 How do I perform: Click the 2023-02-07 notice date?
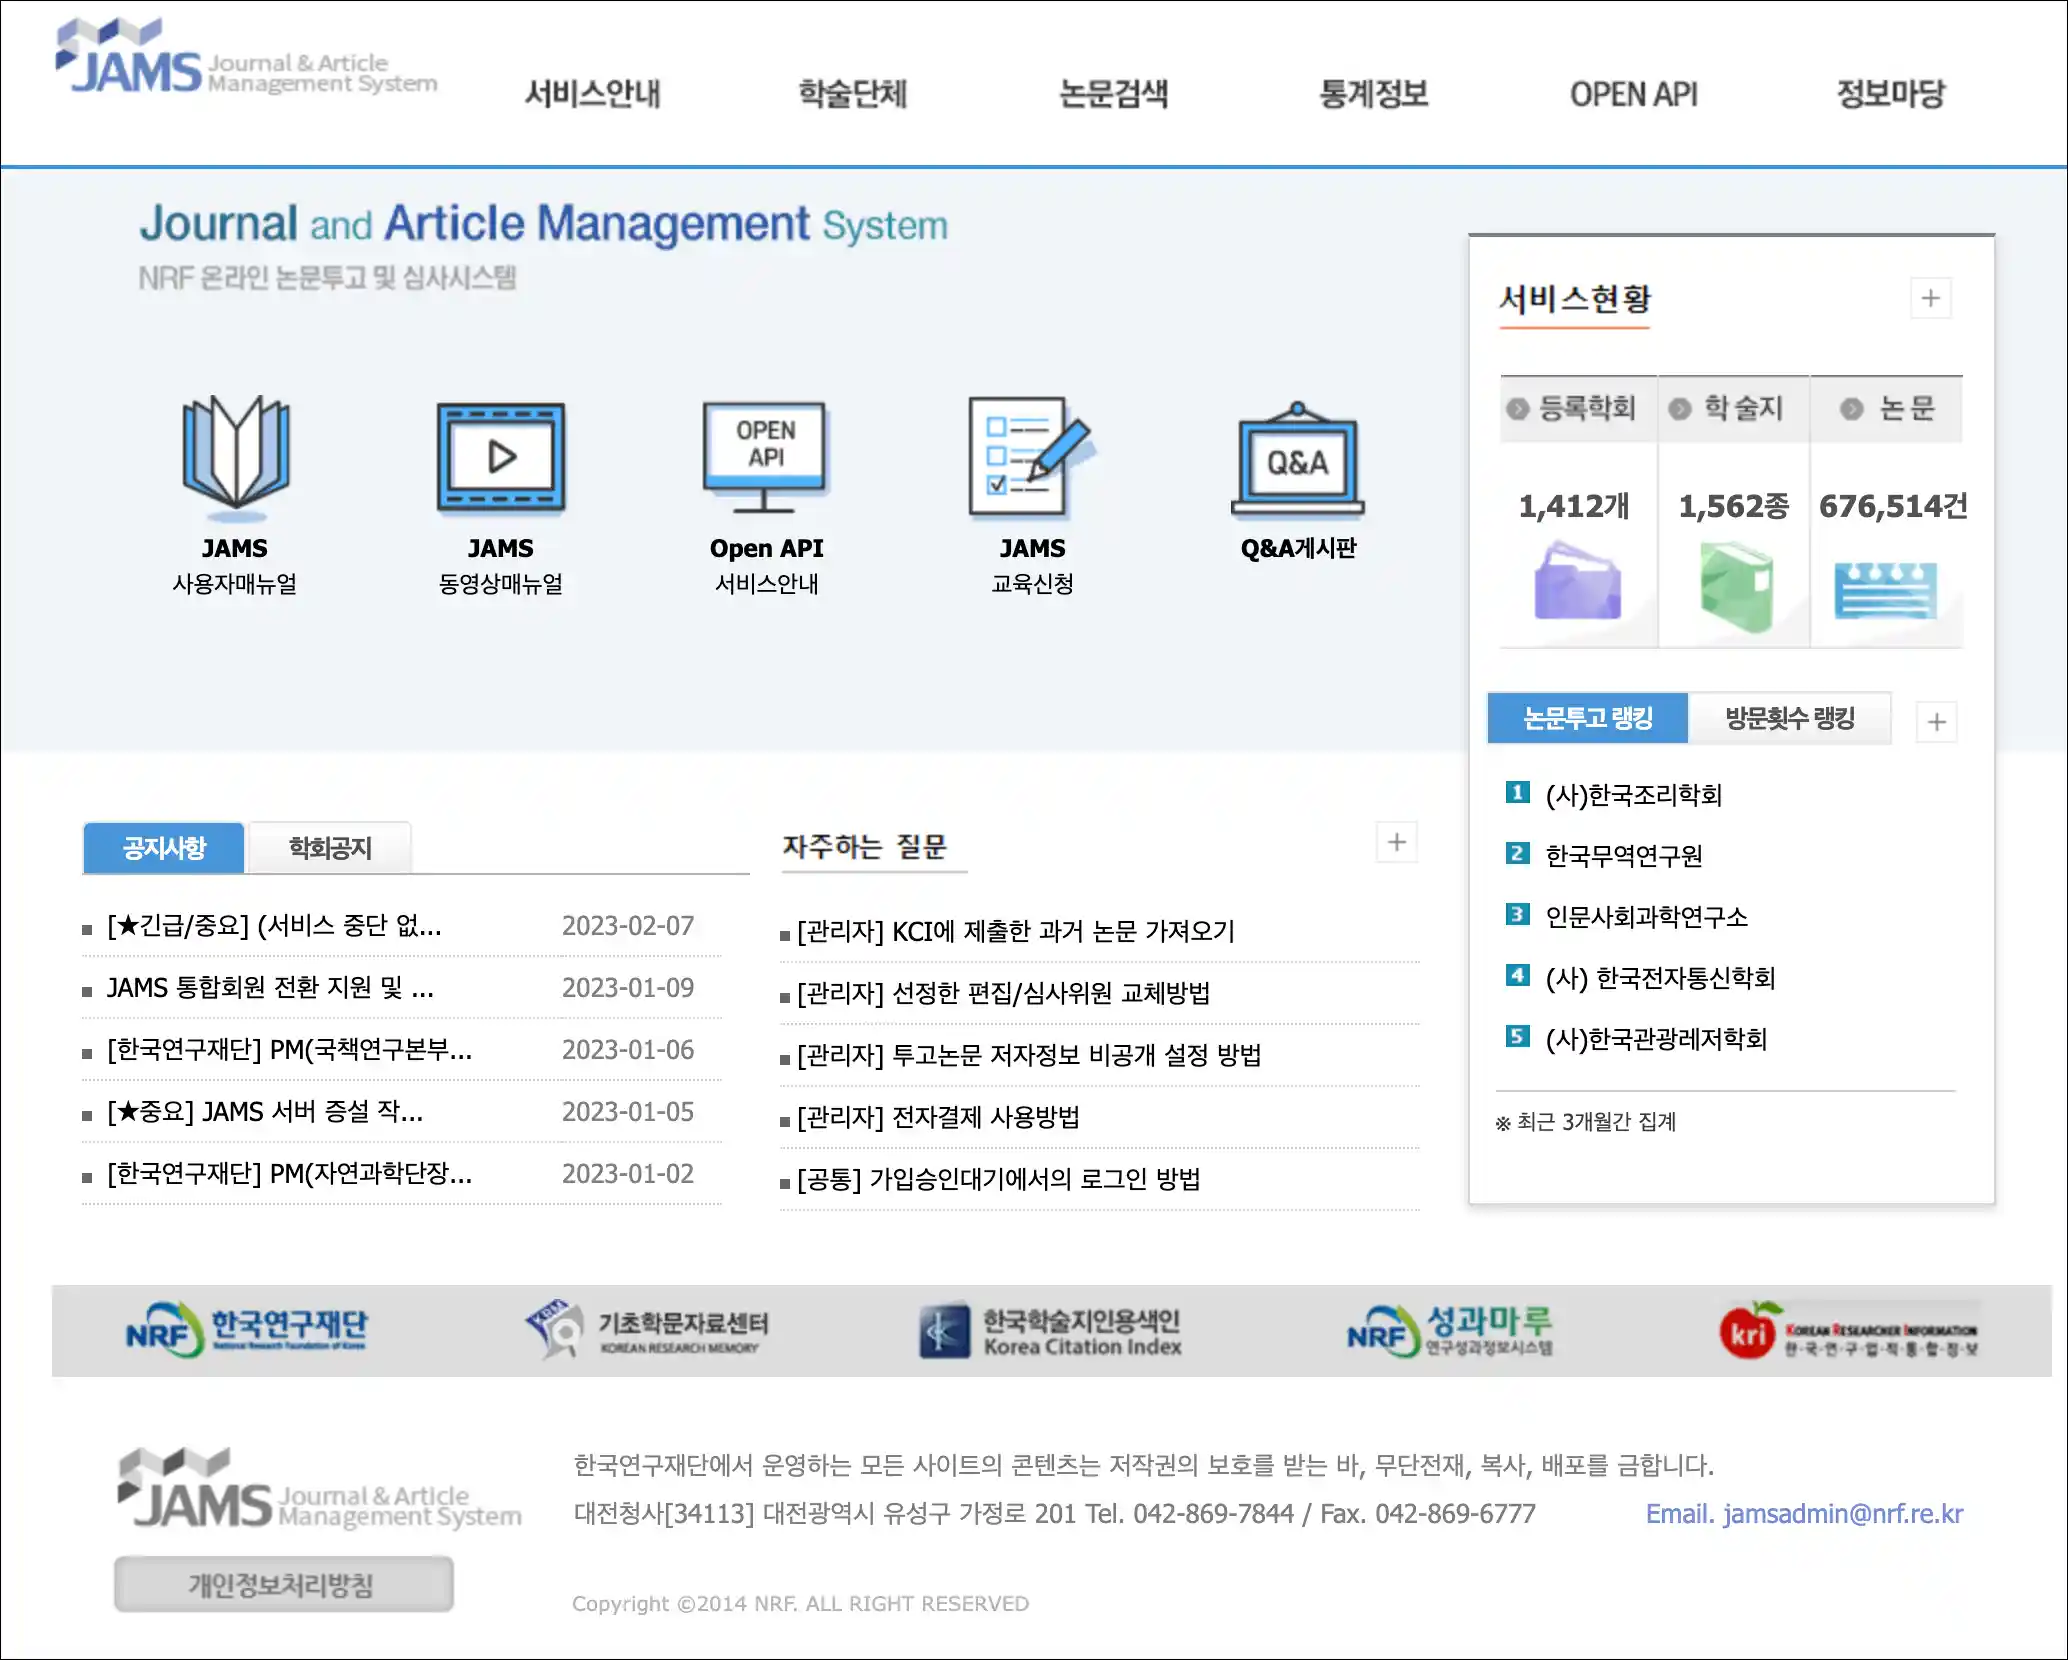tap(628, 926)
